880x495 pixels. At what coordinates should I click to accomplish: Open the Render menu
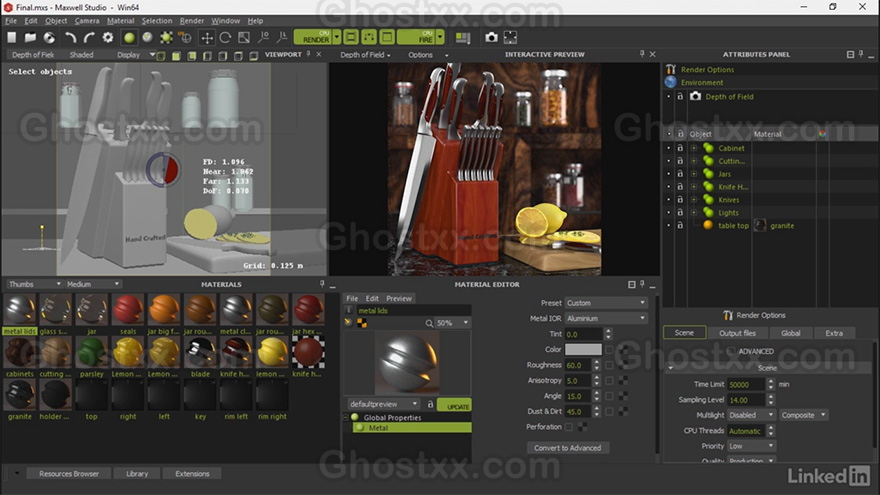click(x=192, y=21)
